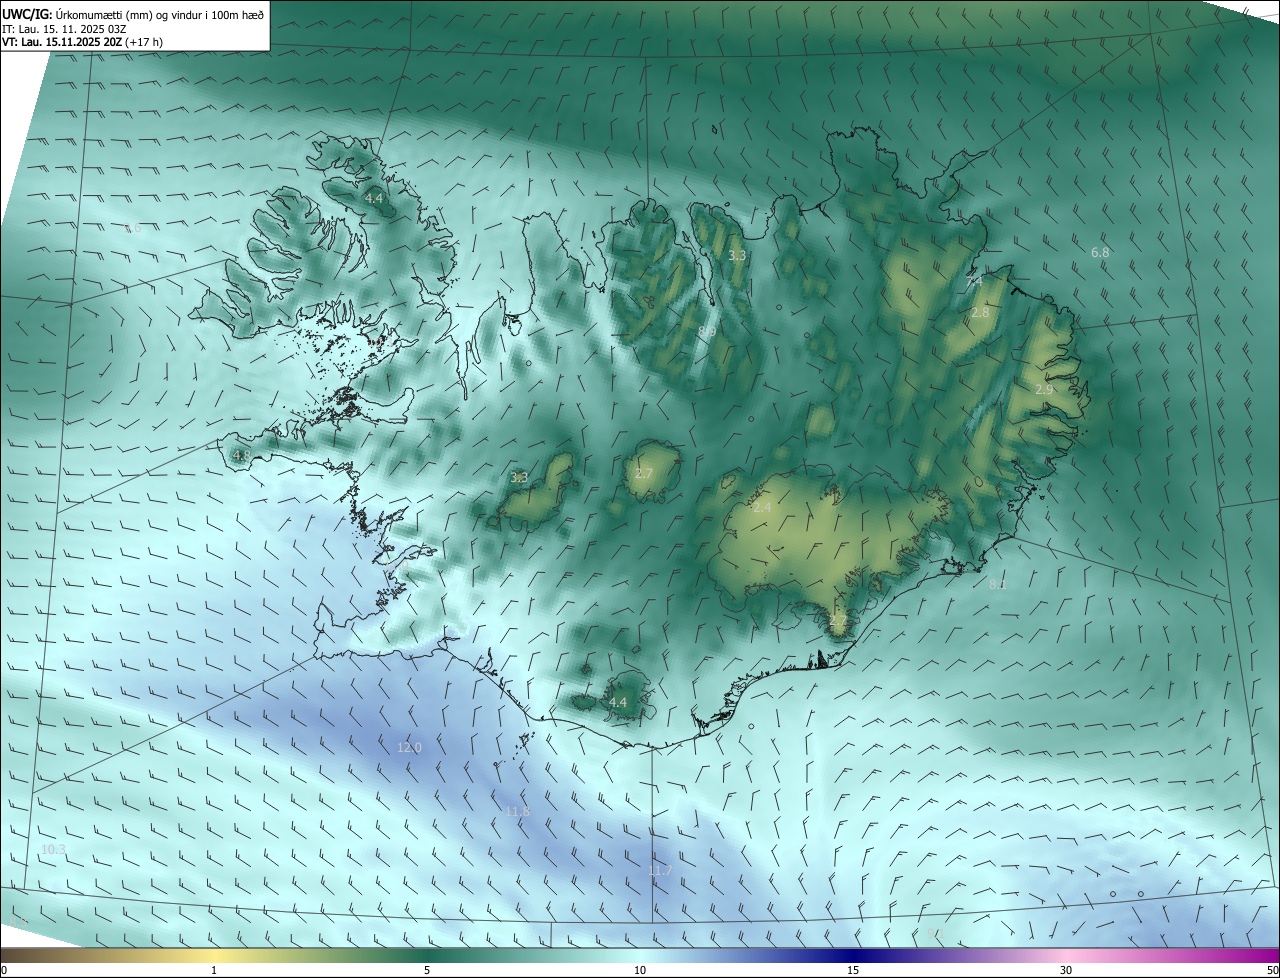Viewport: 1280px width, 978px height.
Task: Click the 12.0 value on the map
Action: pyautogui.click(x=410, y=747)
